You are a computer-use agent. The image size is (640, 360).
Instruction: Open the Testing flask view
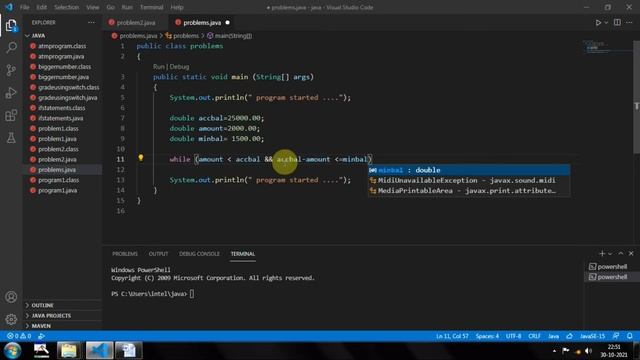pos(11,138)
